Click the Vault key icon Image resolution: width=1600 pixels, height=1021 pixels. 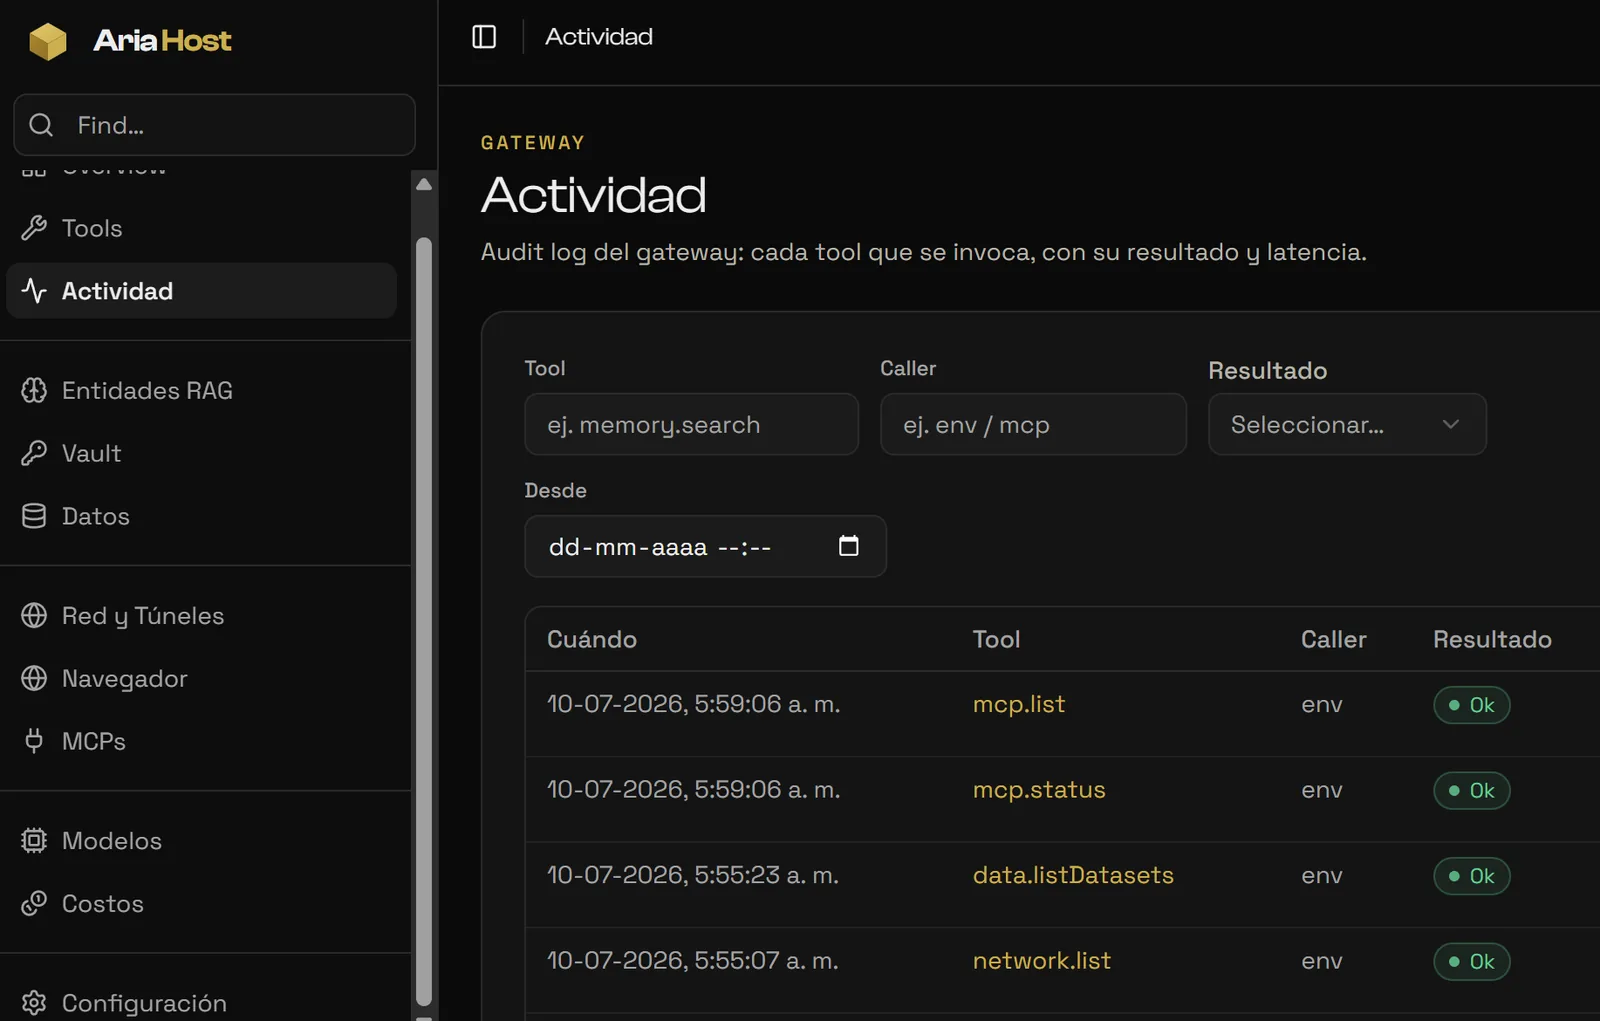point(34,453)
